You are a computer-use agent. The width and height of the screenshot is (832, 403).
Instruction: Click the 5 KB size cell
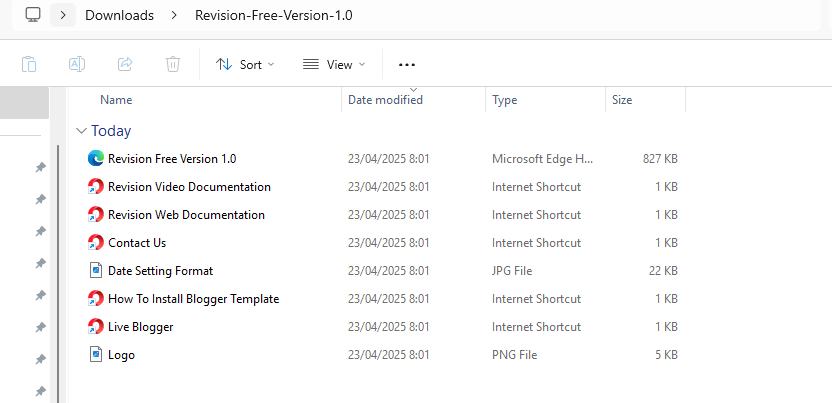pos(666,355)
